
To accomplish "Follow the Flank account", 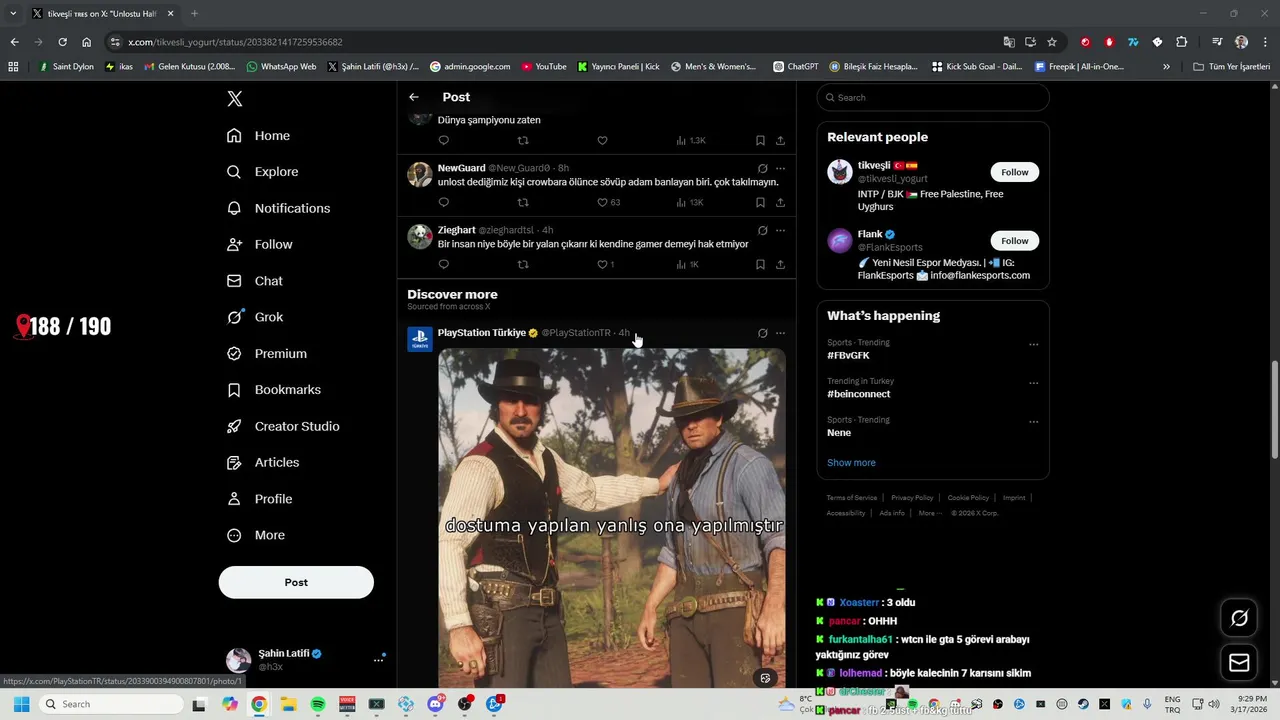I will click(1014, 241).
